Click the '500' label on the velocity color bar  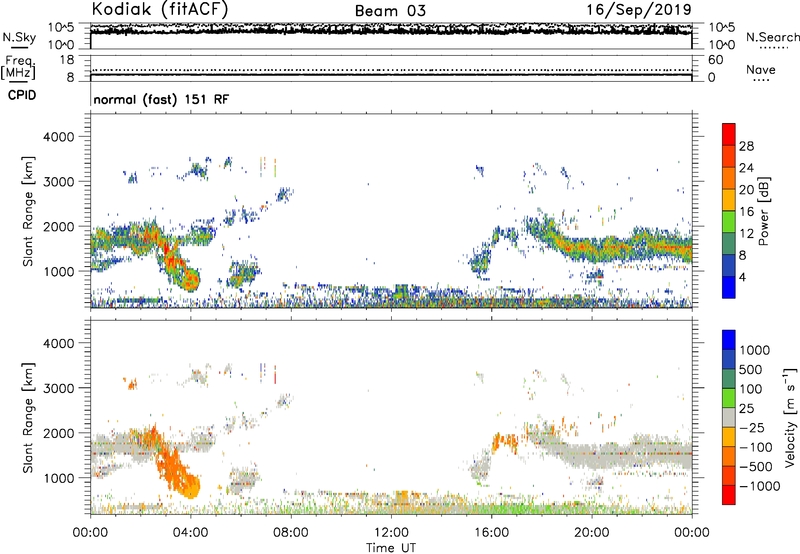click(x=751, y=370)
